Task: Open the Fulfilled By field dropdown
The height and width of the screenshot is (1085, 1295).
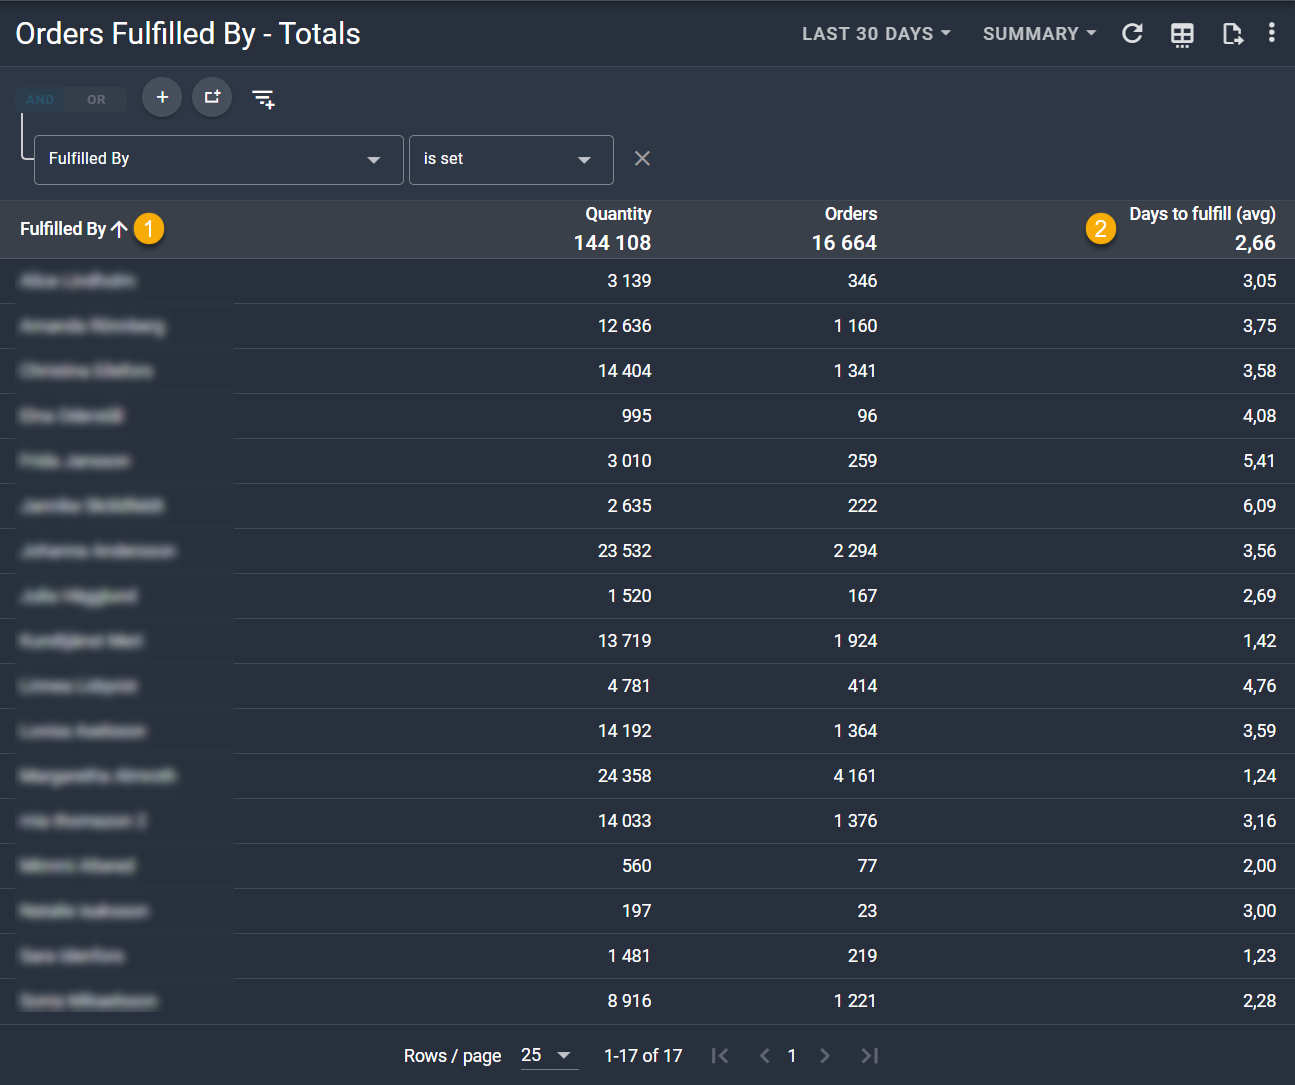Action: pos(218,160)
